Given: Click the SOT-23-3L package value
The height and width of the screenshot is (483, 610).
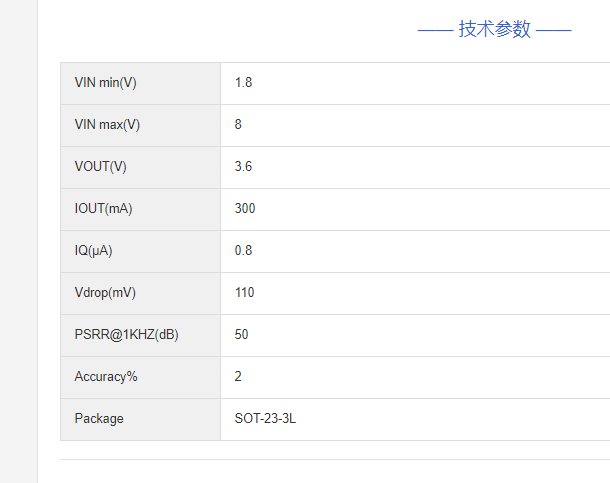Looking at the screenshot, I should click(x=265, y=419).
